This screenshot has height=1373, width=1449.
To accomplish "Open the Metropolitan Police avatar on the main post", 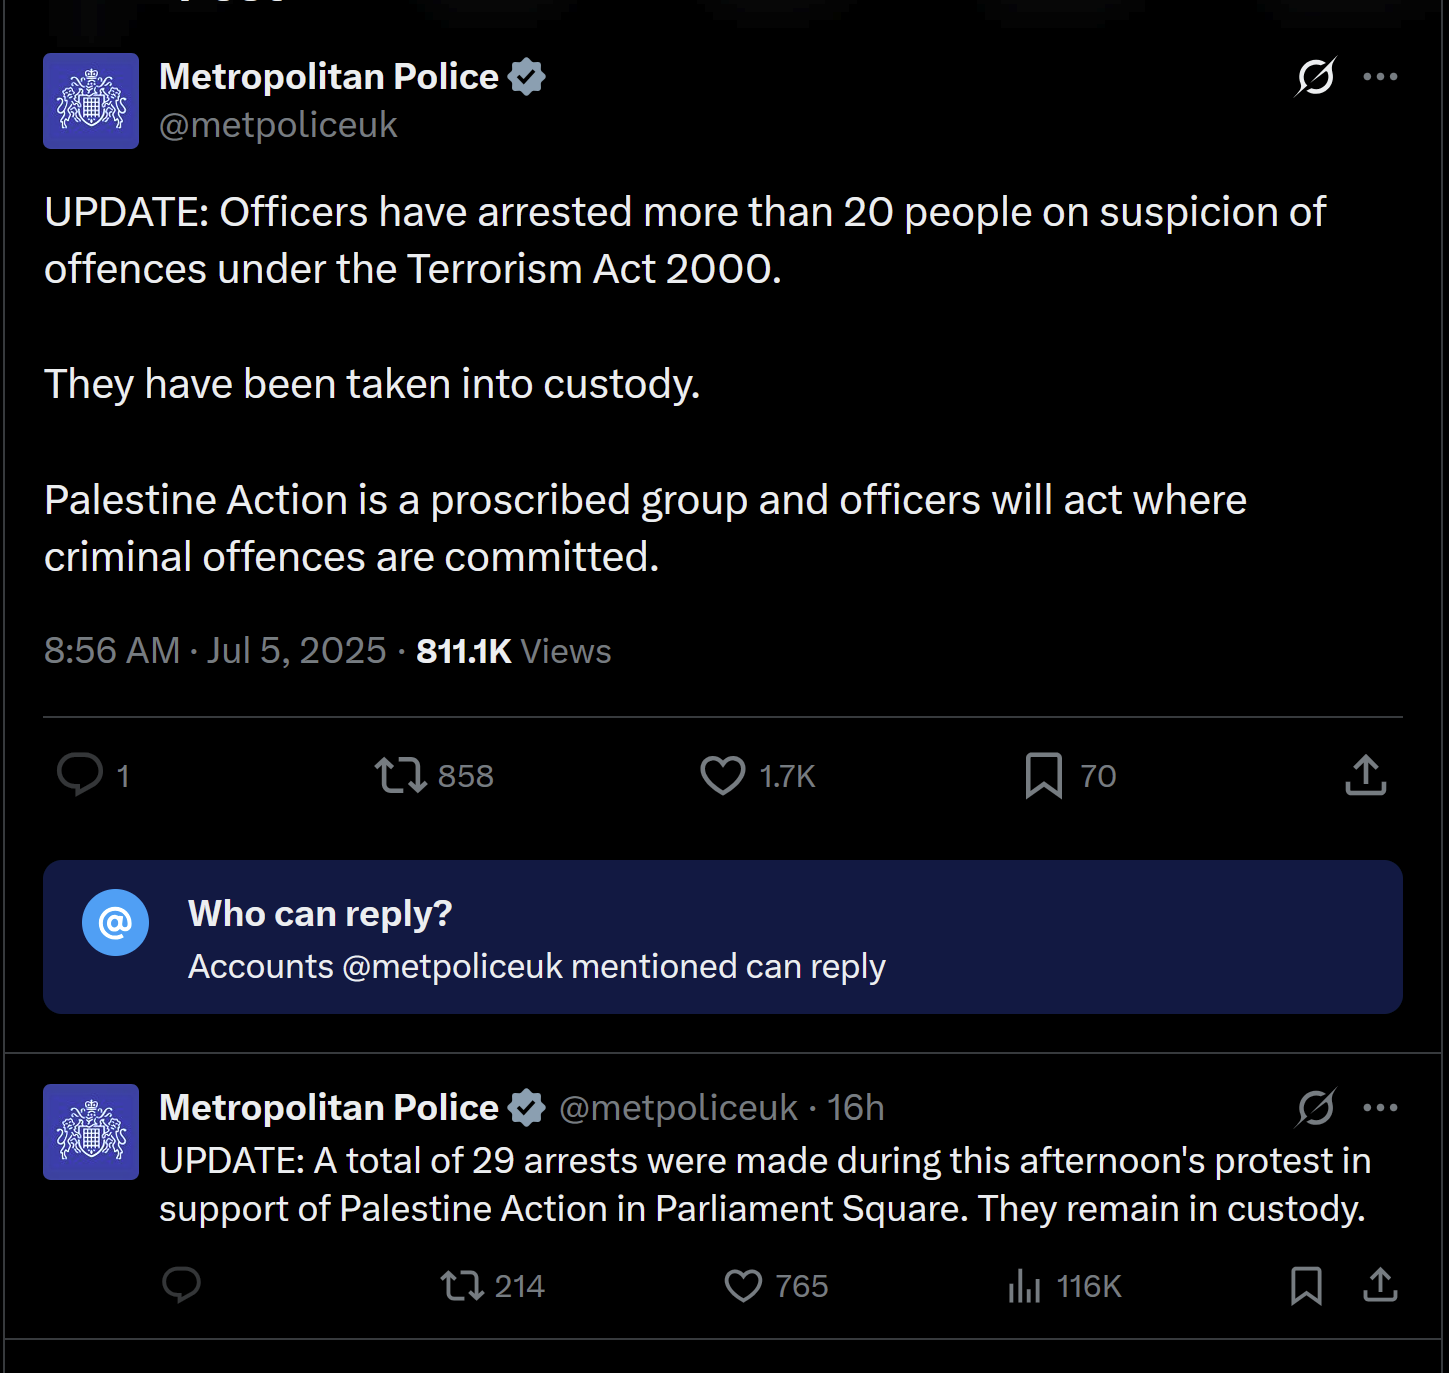I will [91, 101].
